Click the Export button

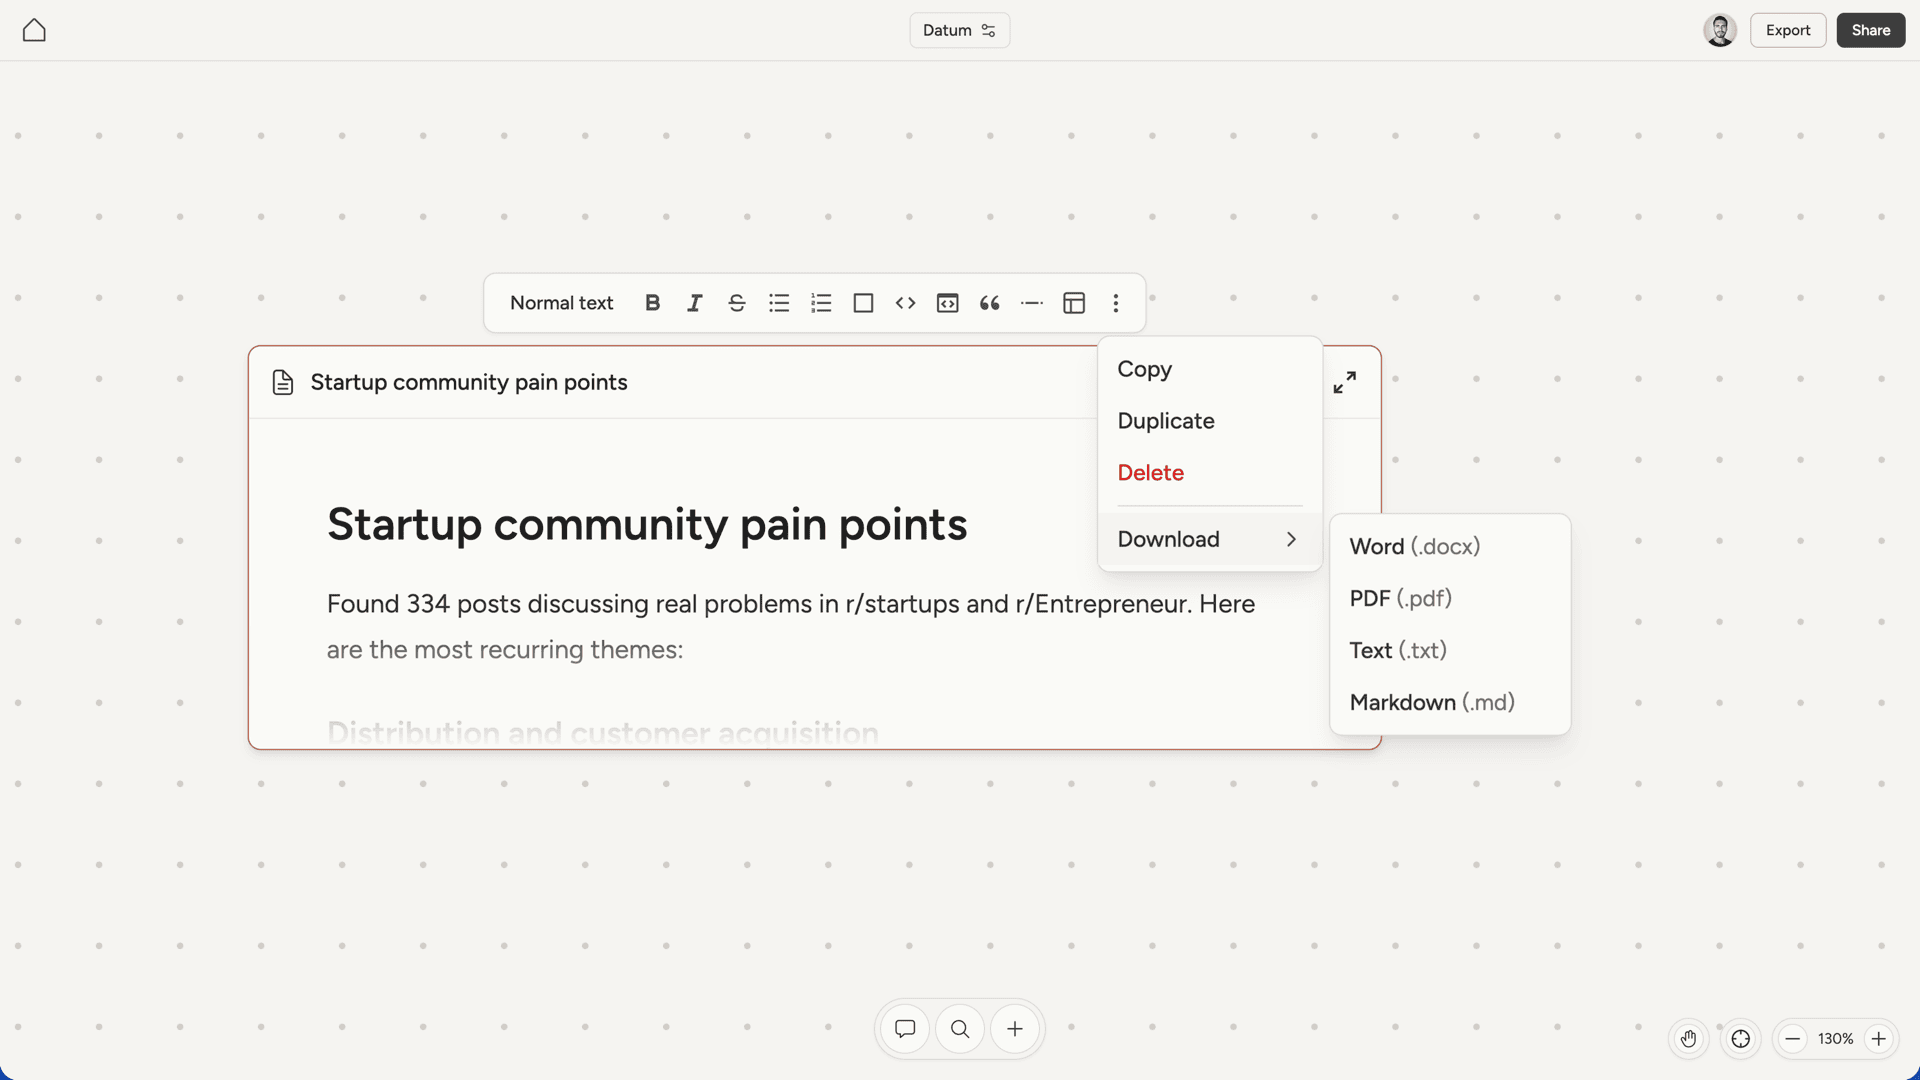(1788, 30)
